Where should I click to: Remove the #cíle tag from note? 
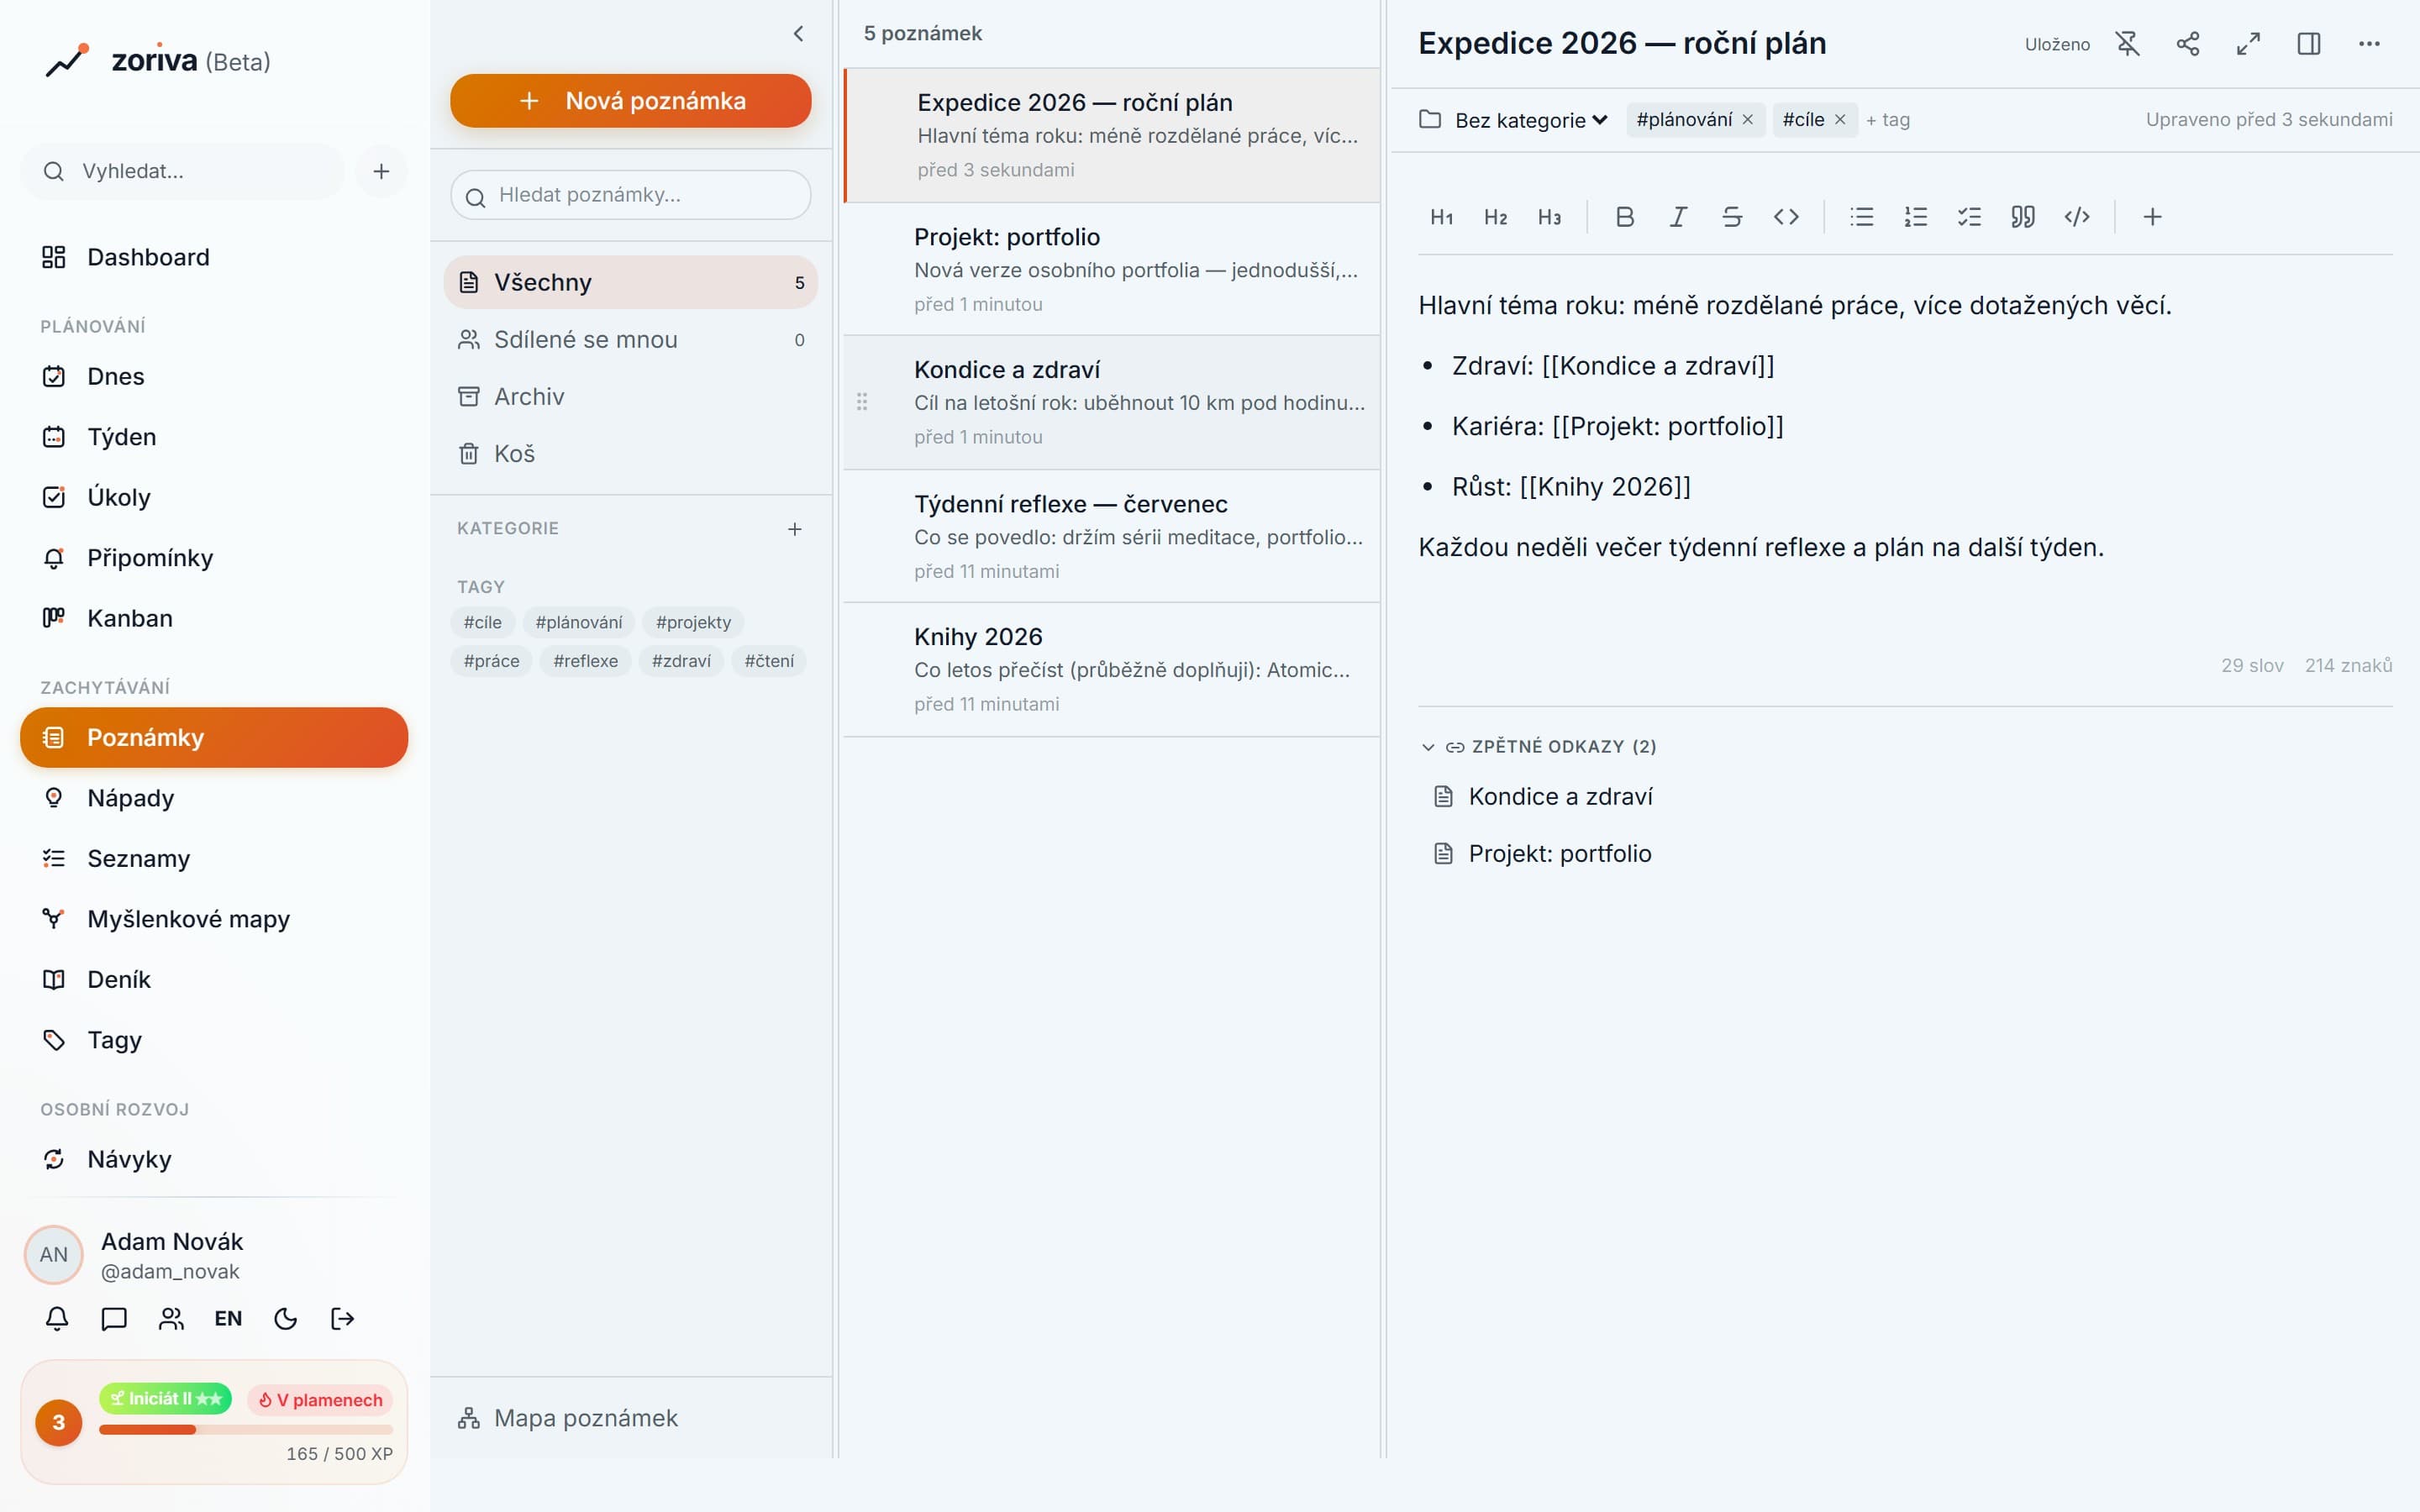pyautogui.click(x=1840, y=120)
